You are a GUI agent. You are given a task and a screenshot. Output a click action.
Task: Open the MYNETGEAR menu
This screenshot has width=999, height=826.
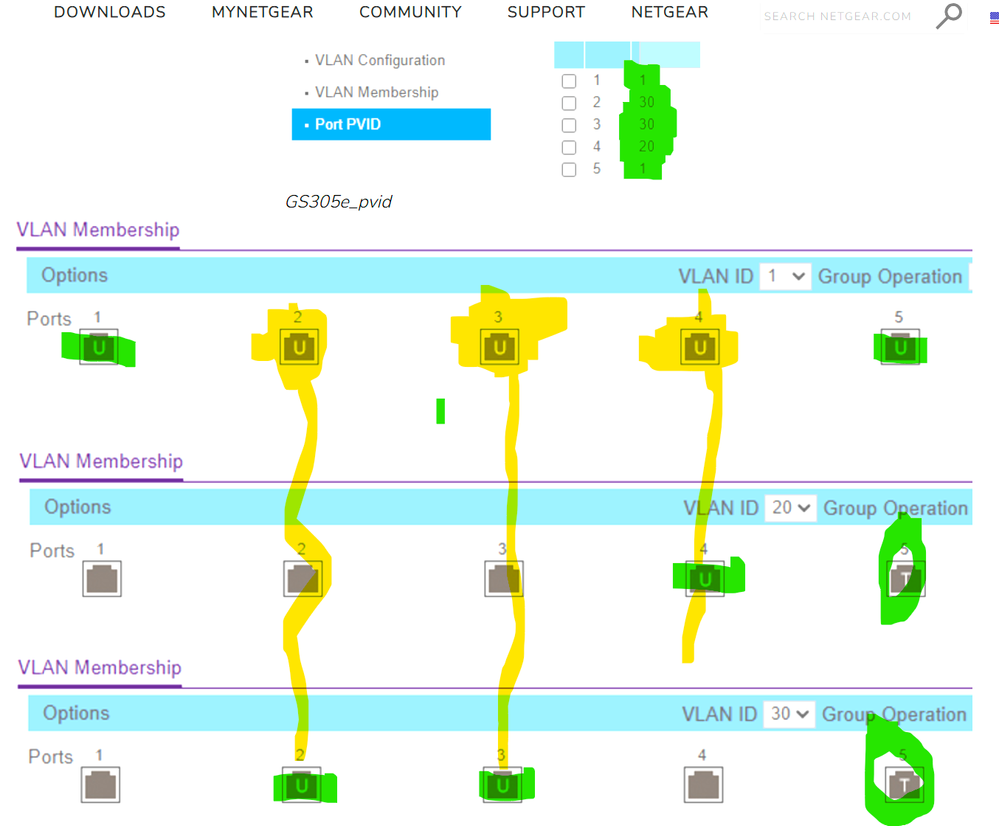pyautogui.click(x=262, y=12)
